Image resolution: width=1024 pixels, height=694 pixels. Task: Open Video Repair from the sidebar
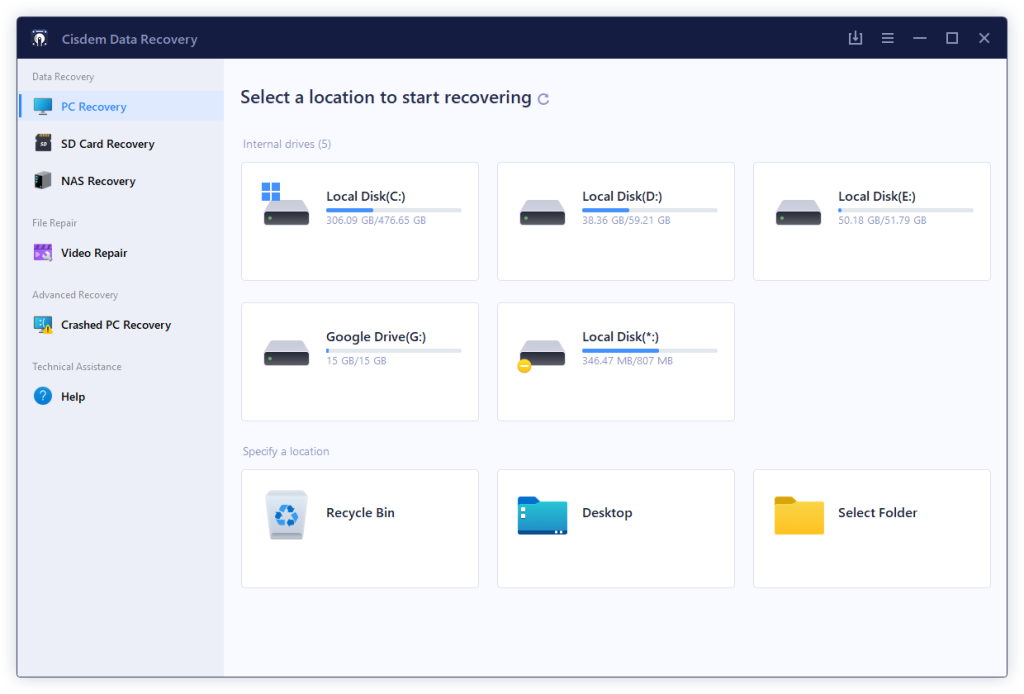point(121,253)
